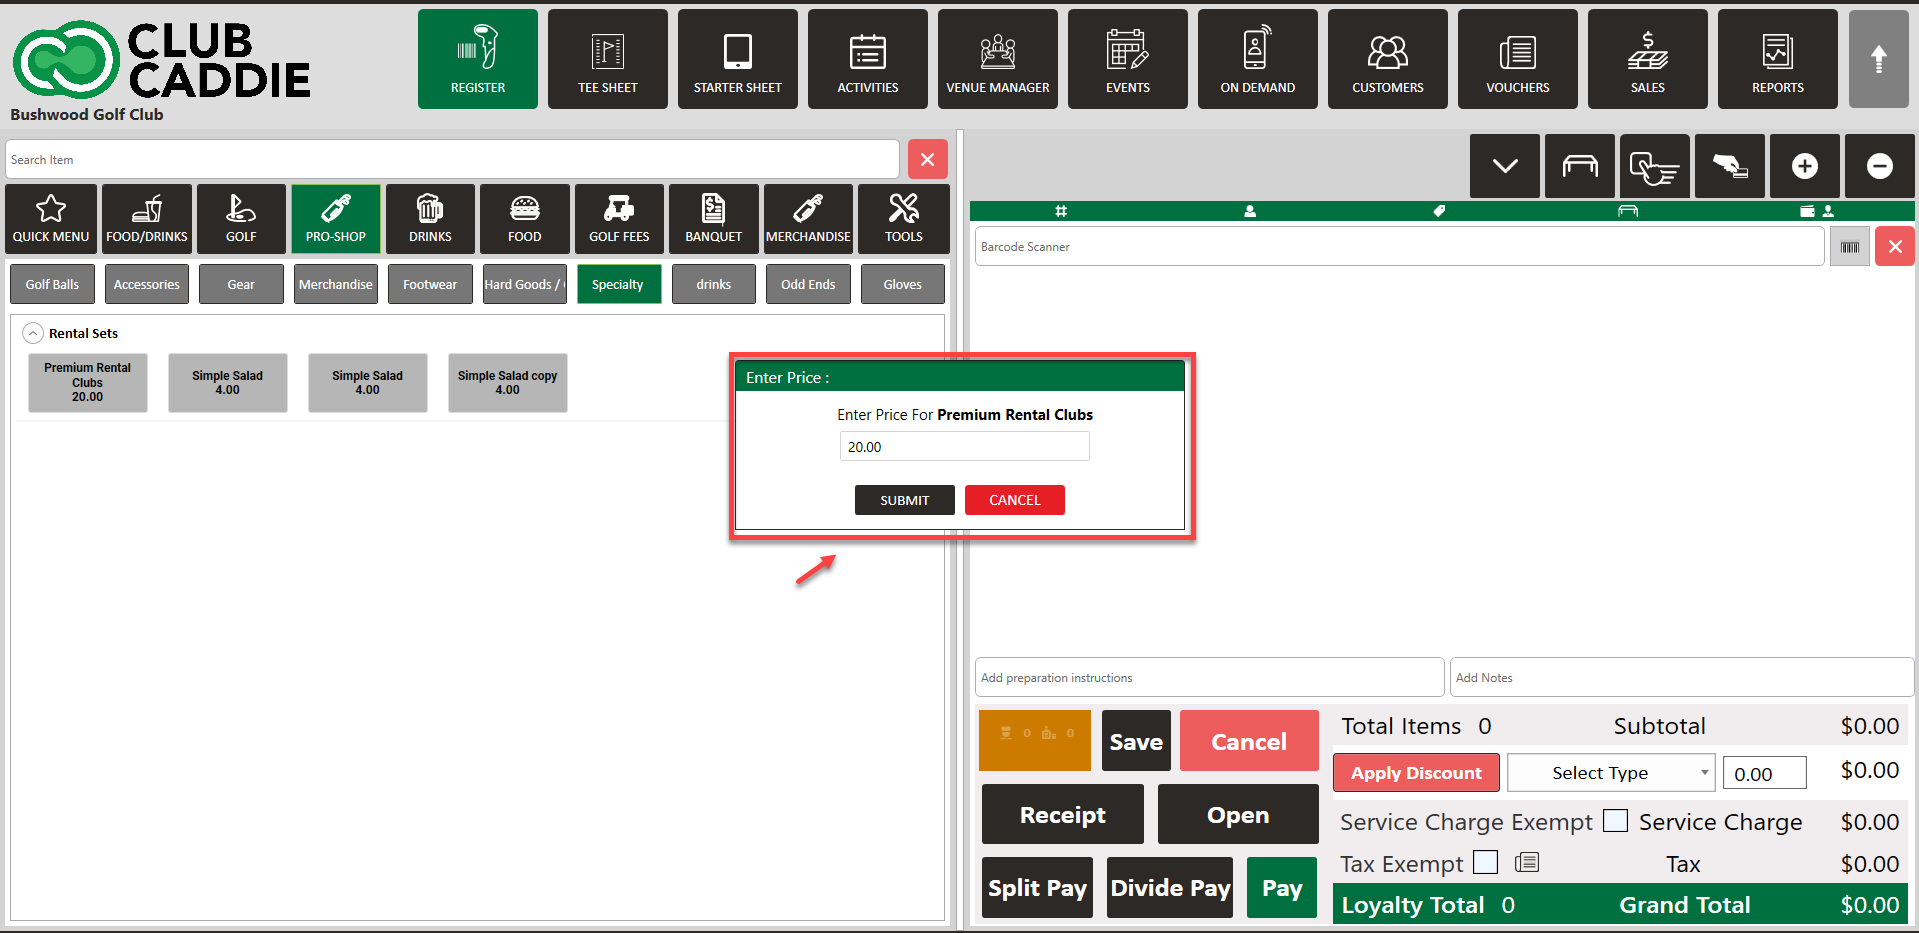This screenshot has height=933, width=1919.
Task: Click the price input field
Action: point(964,447)
